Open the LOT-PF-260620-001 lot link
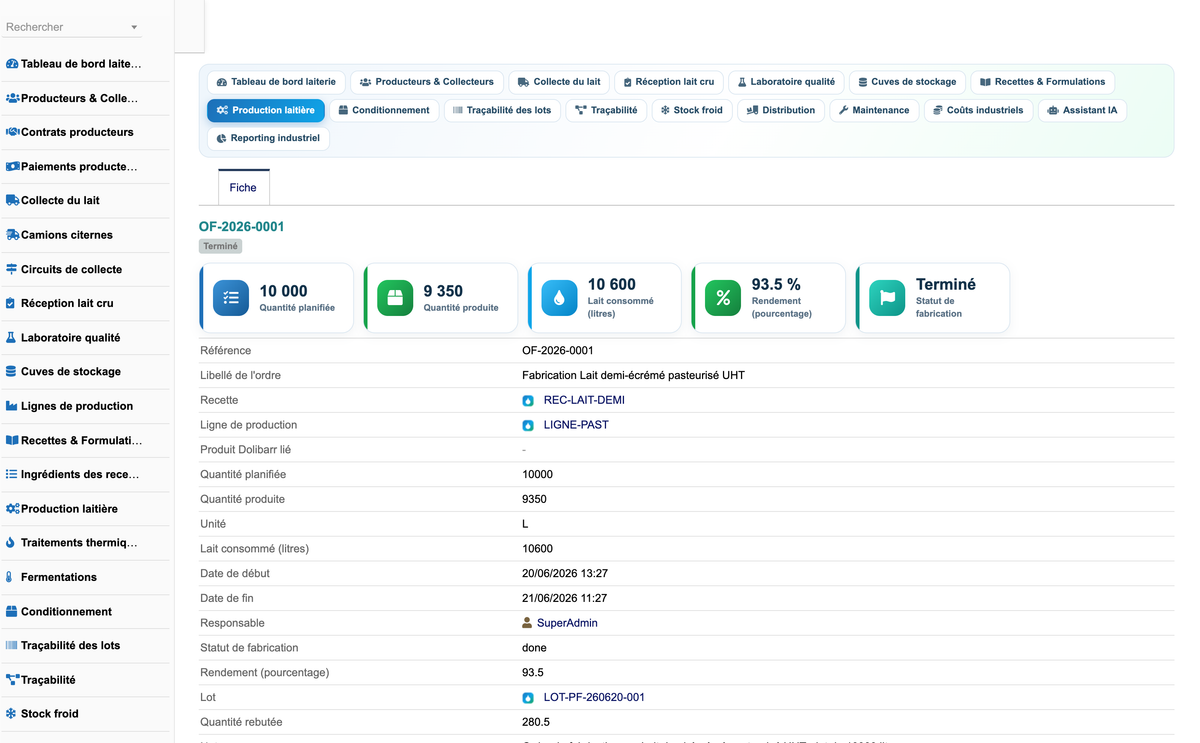 click(594, 697)
